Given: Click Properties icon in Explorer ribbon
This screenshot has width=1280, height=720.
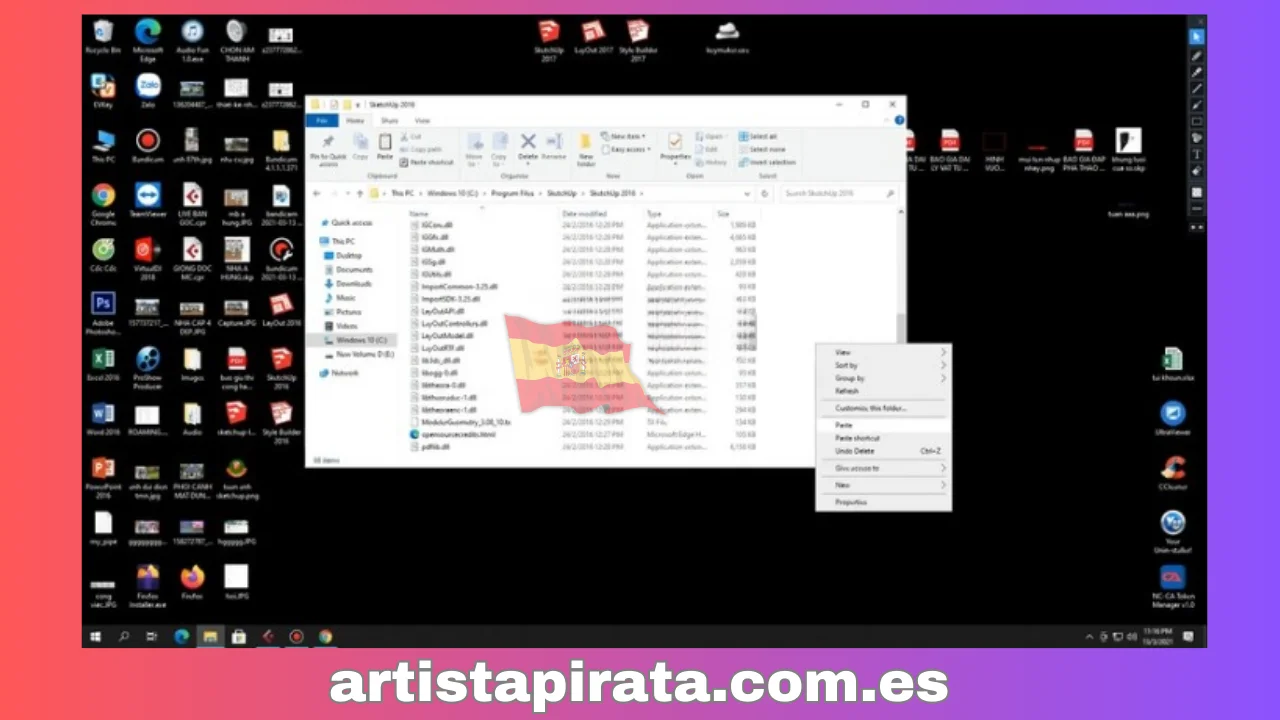Looking at the screenshot, I should 676,147.
